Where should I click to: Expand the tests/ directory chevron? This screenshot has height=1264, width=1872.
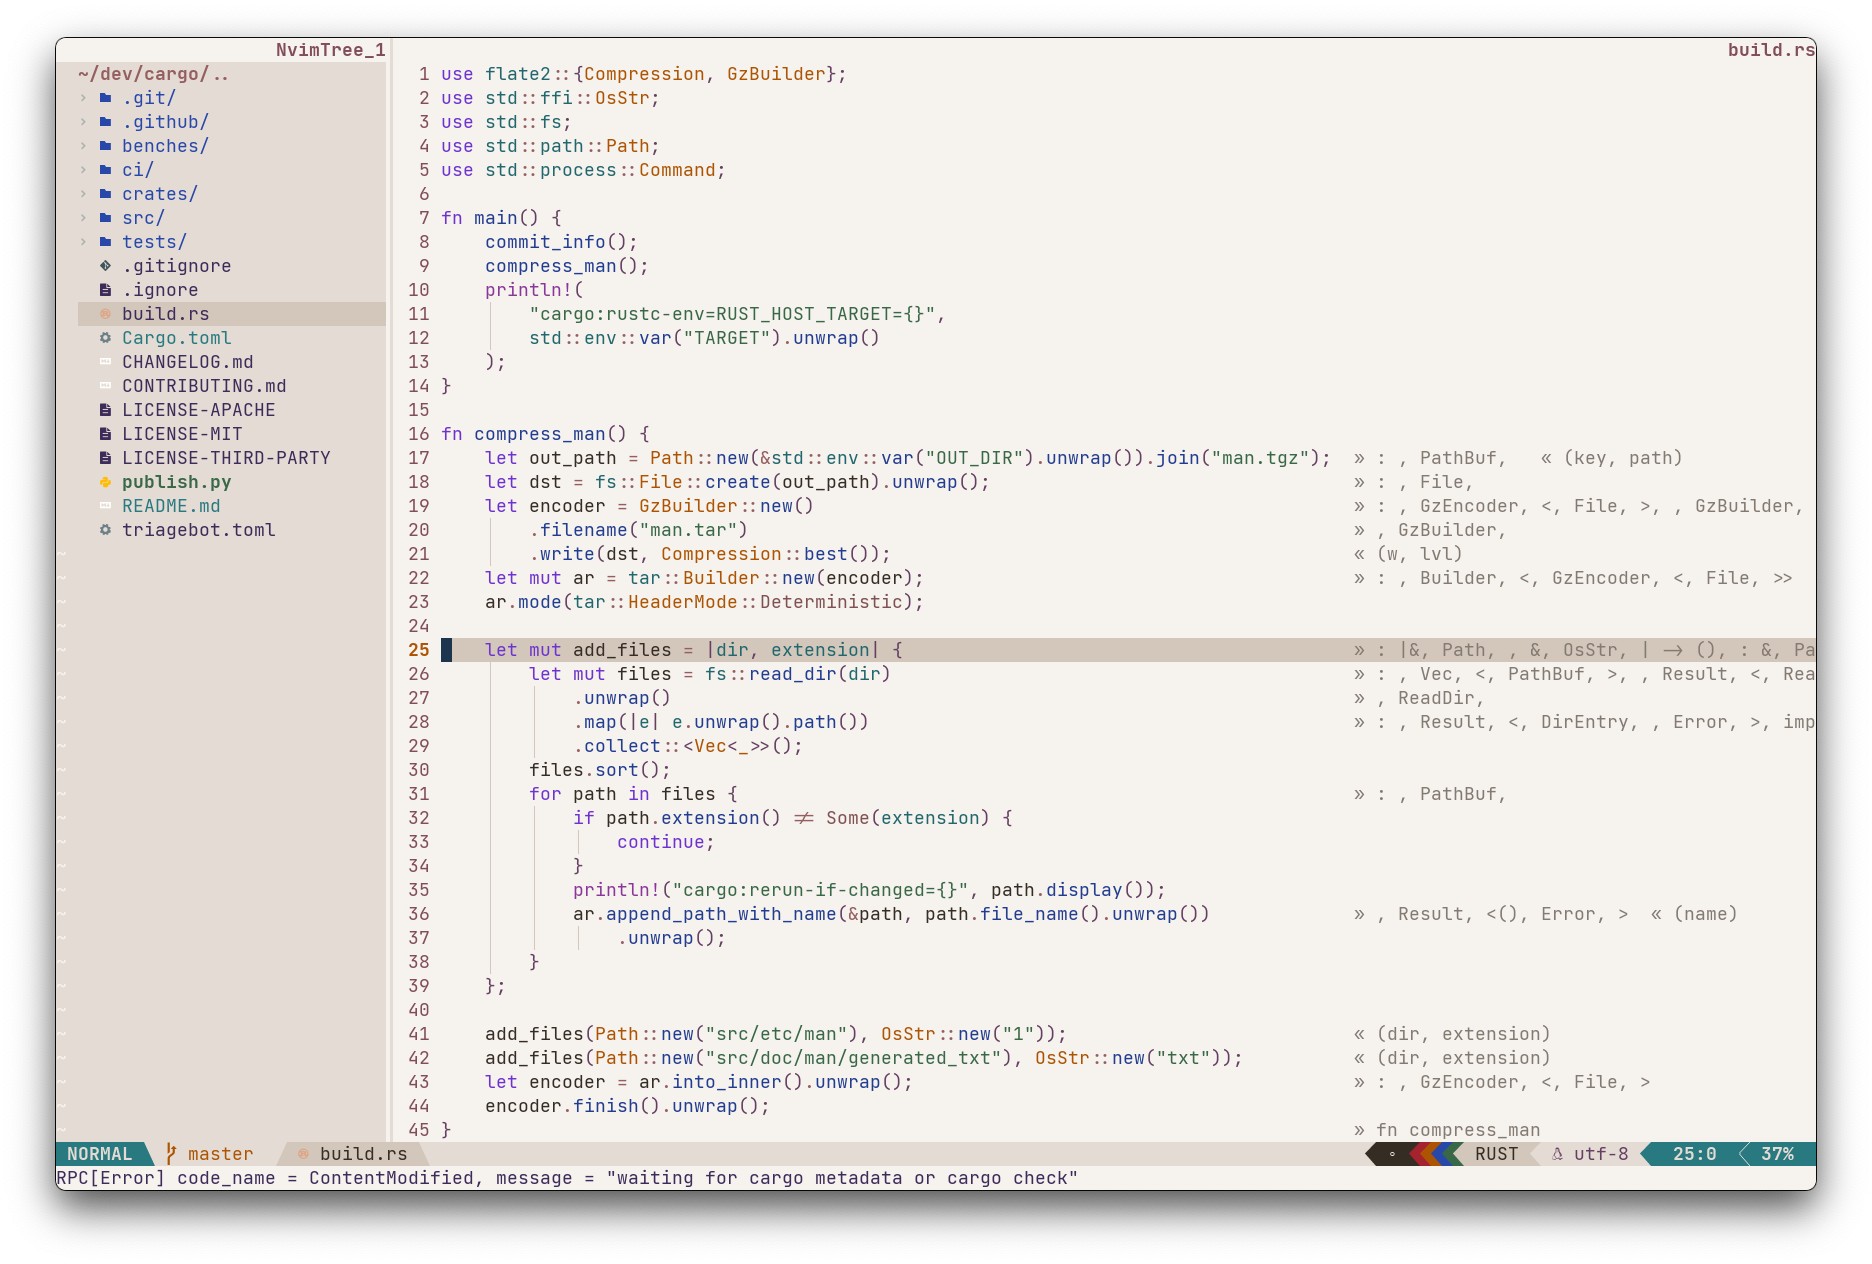(x=83, y=242)
